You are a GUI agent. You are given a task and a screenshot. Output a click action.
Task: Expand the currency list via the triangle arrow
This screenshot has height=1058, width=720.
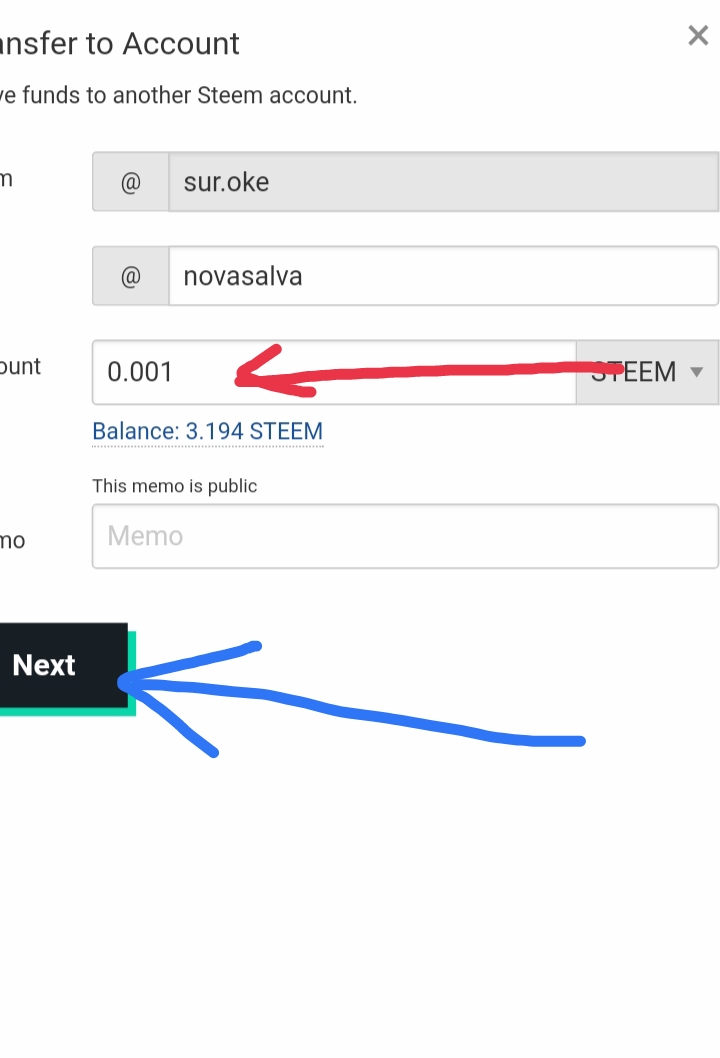click(x=697, y=372)
